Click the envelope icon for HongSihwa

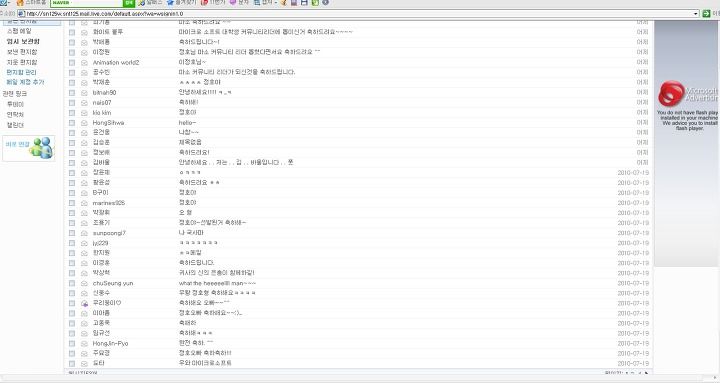click(x=84, y=123)
